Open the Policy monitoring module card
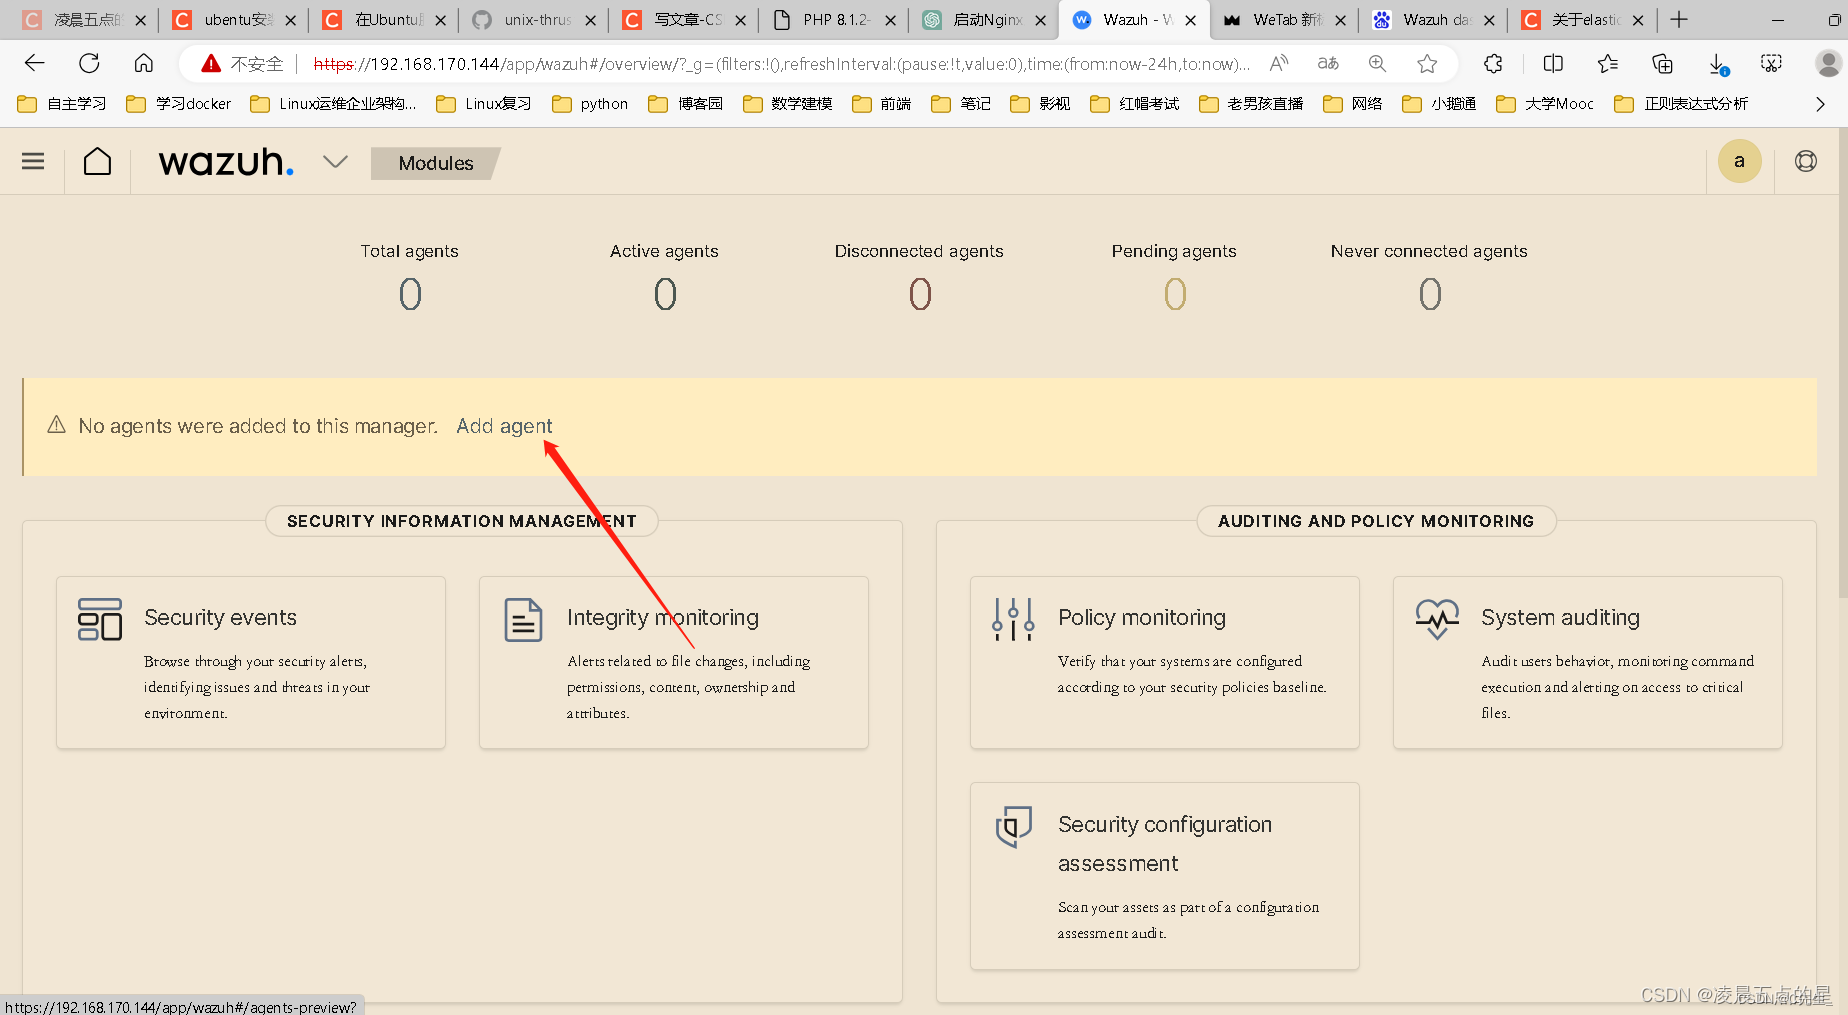This screenshot has height=1015, width=1848. 1165,662
